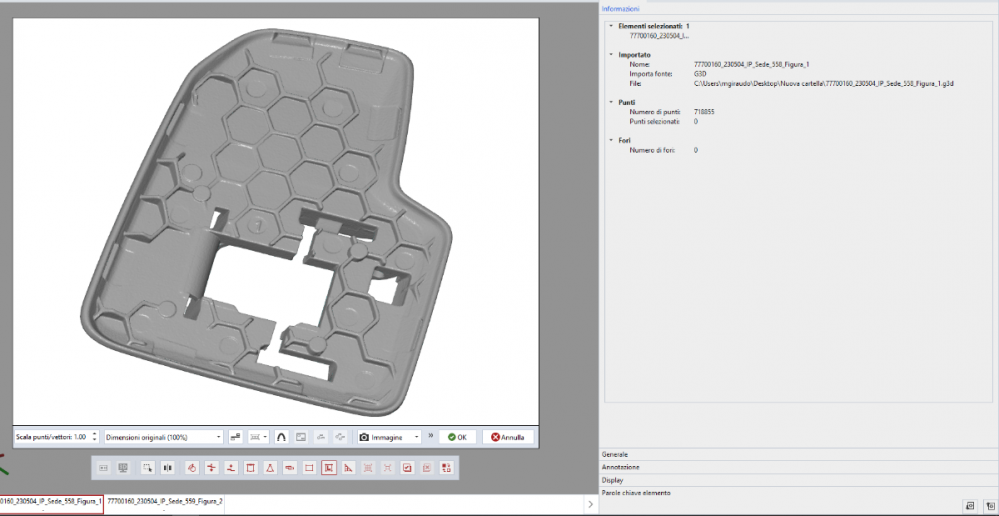Open the Informazioni tab
Screen dimensions: 999x516
click(x=620, y=8)
